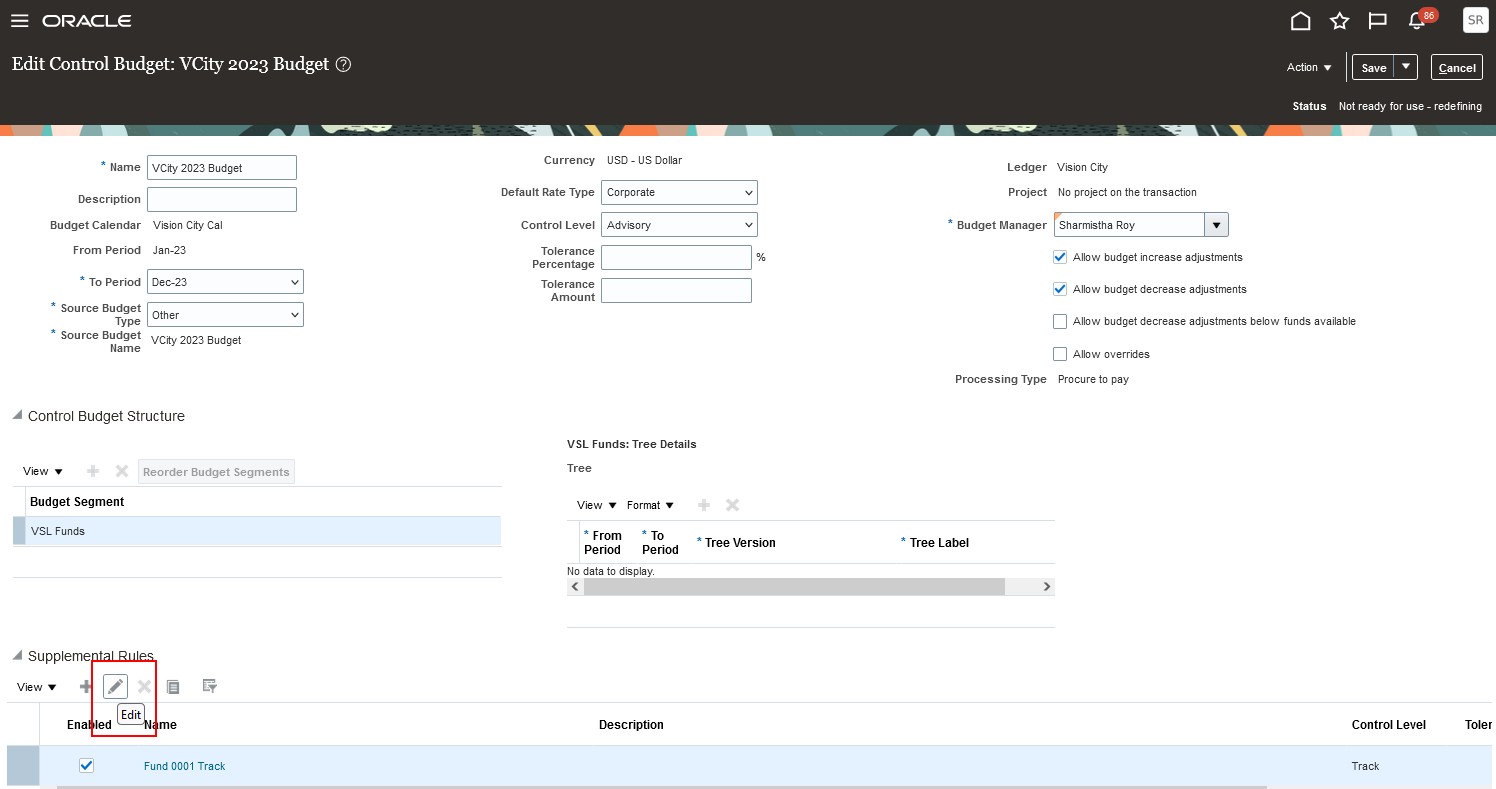Screen dimensions: 1496x789
Task: Open the Favorites star icon
Action: point(1340,21)
